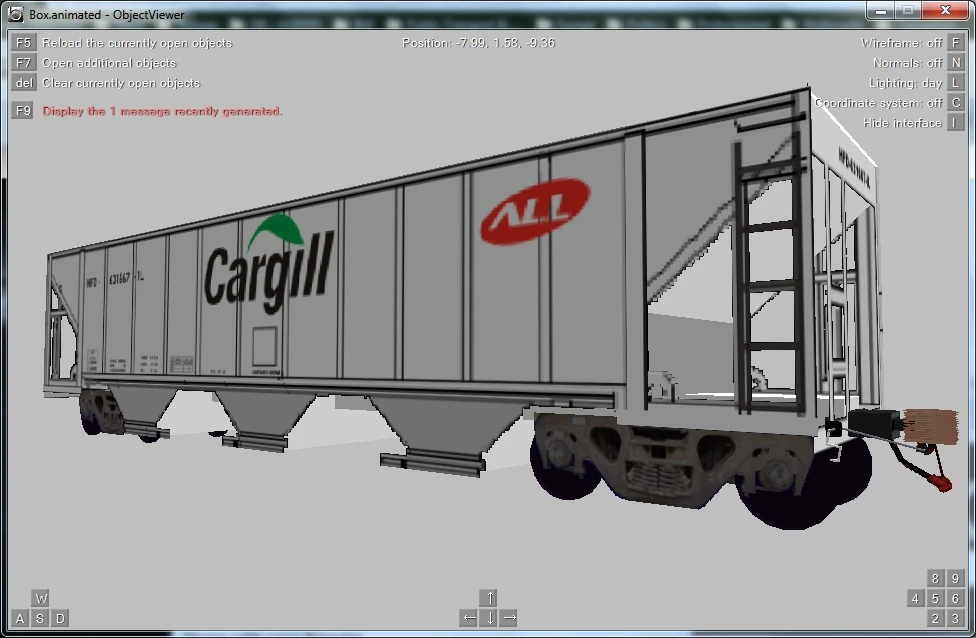Click the 'Clear currently open objects' label
Screen dimensions: 976x638
[x=121, y=83]
